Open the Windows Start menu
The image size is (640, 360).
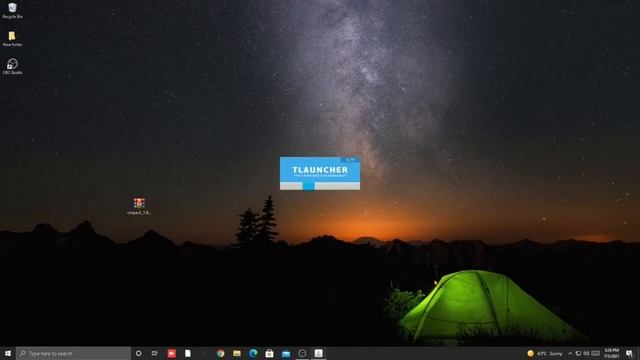(8, 353)
